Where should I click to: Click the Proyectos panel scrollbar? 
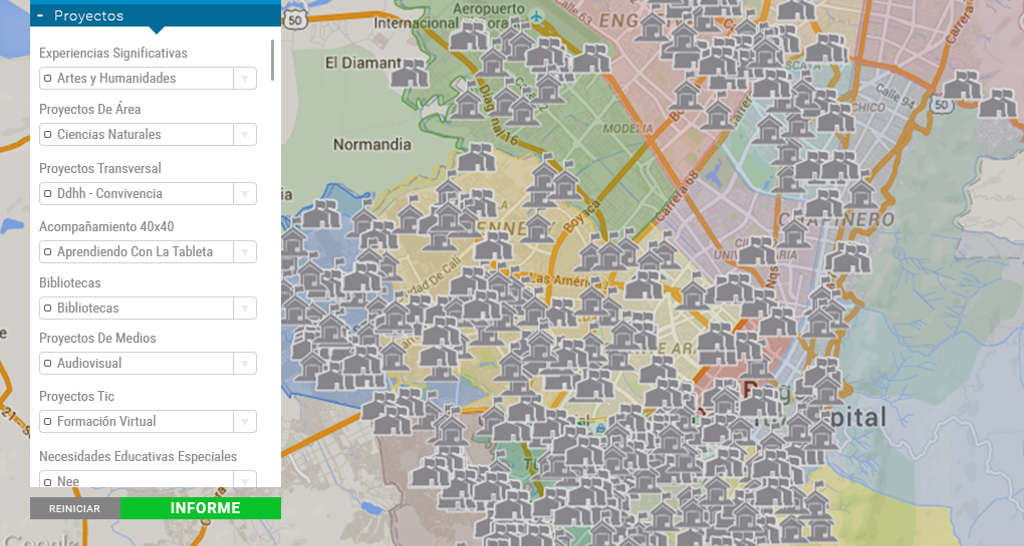[x=273, y=60]
